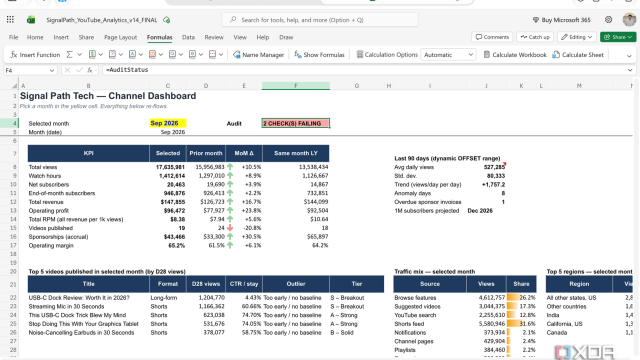The width and height of the screenshot is (640, 360).
Task: Click Buy Microsoft 365
Action: pyautogui.click(x=562, y=20)
